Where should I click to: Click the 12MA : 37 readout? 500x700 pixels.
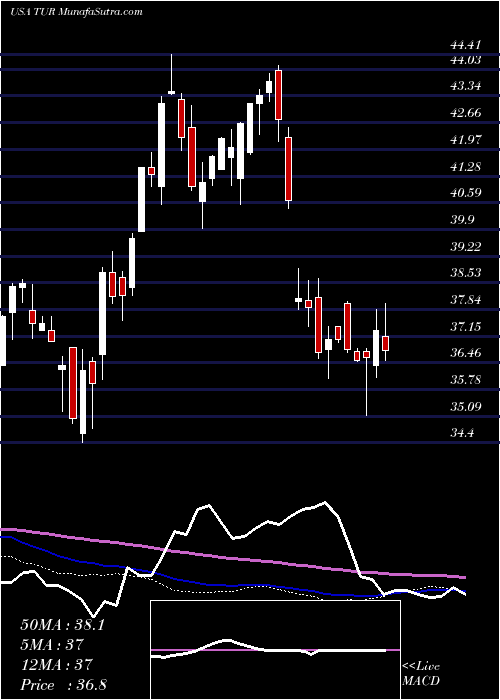click(x=56, y=664)
